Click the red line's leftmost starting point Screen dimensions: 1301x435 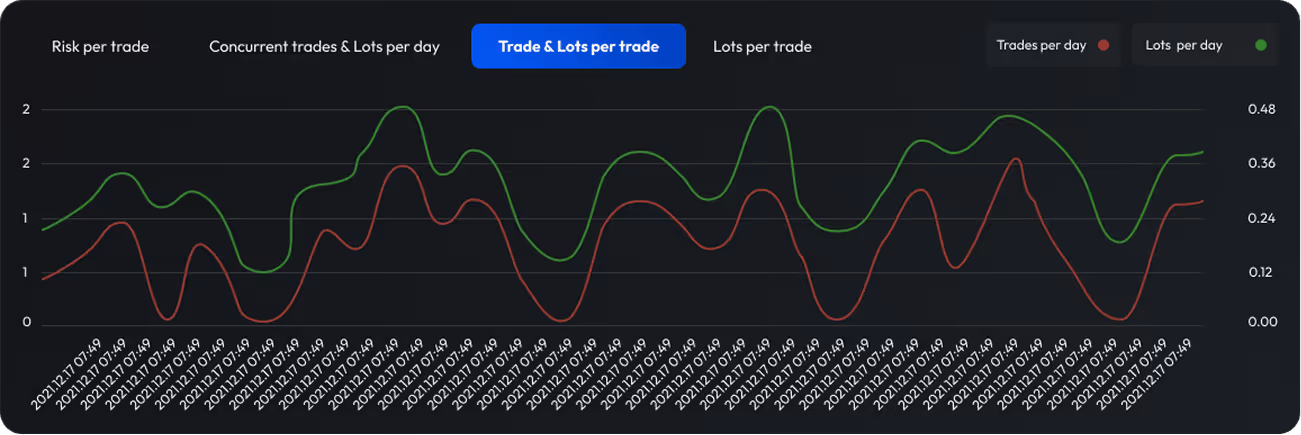(42, 279)
